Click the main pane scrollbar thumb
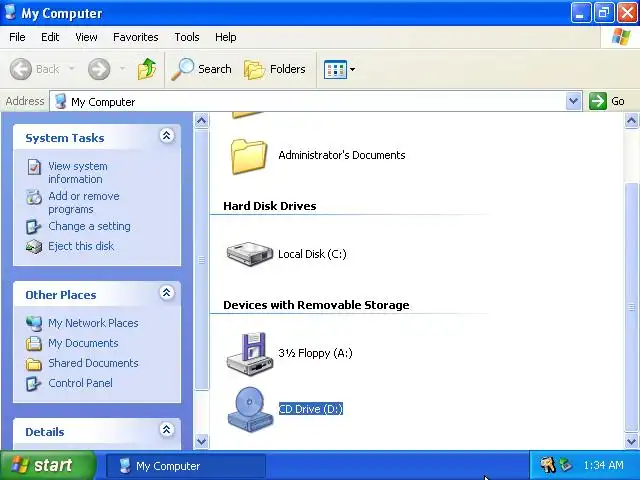 pos(631,307)
